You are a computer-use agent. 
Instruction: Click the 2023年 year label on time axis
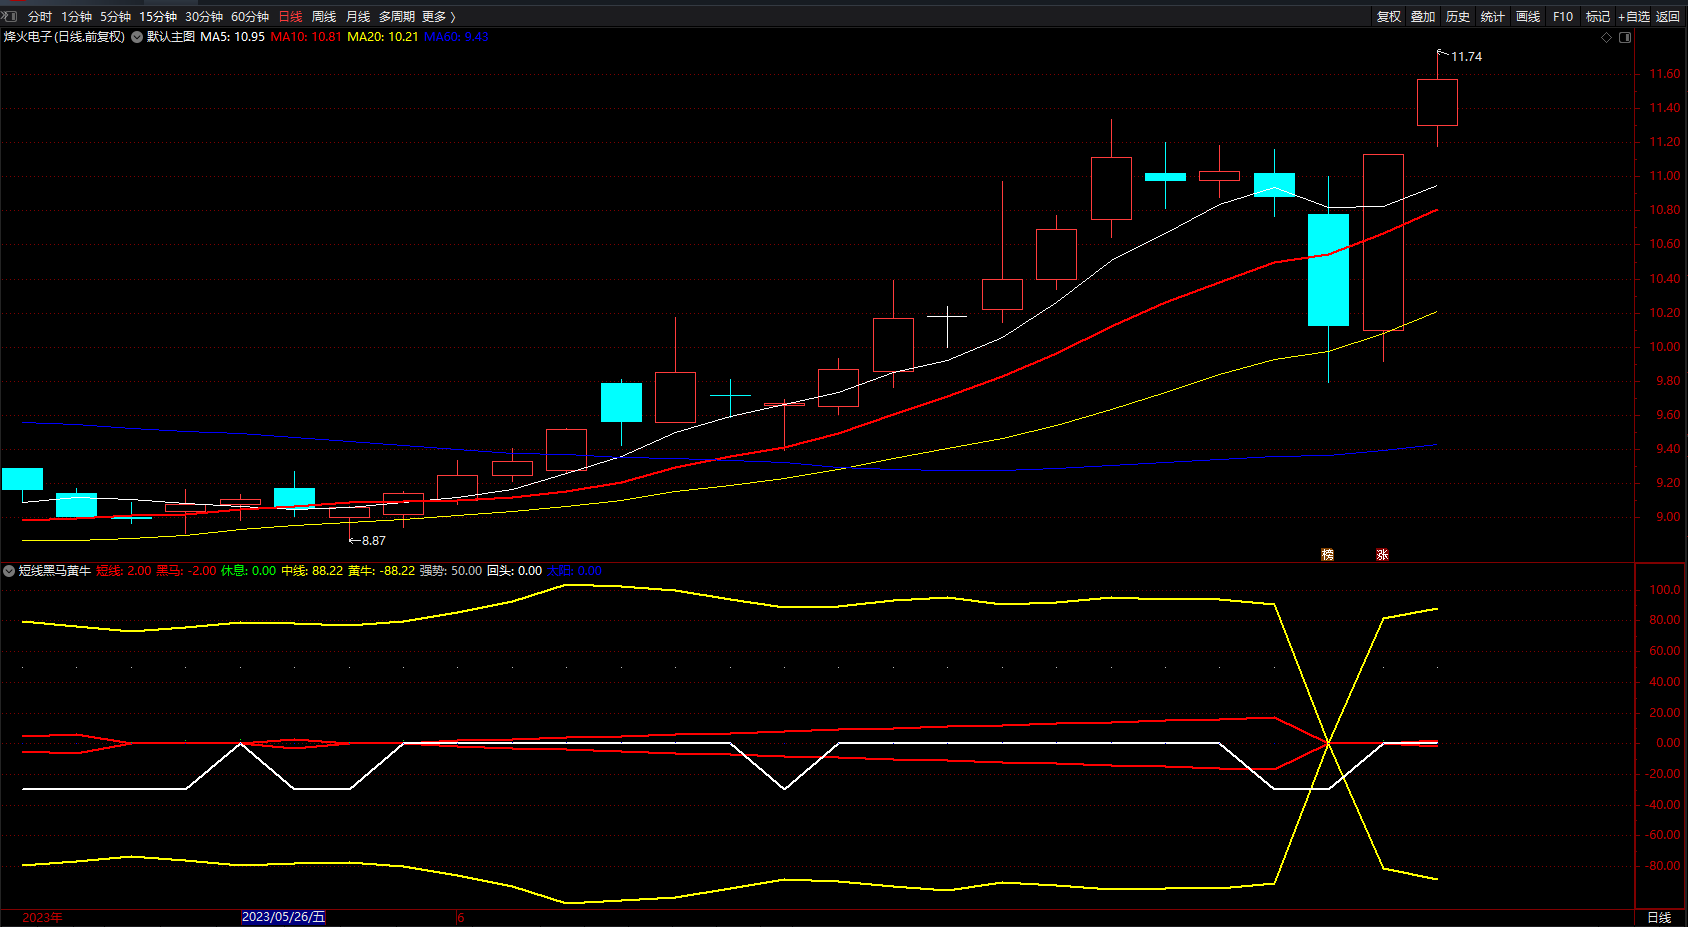click(42, 917)
